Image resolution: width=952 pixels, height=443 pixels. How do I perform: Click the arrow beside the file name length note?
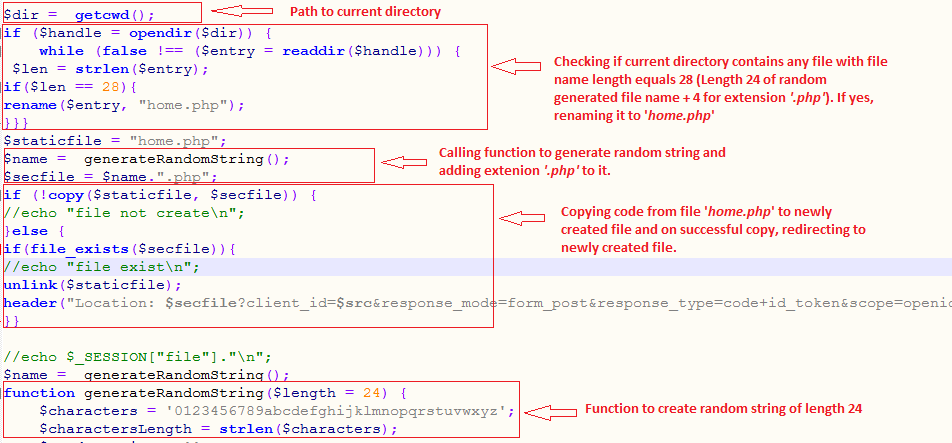point(519,68)
